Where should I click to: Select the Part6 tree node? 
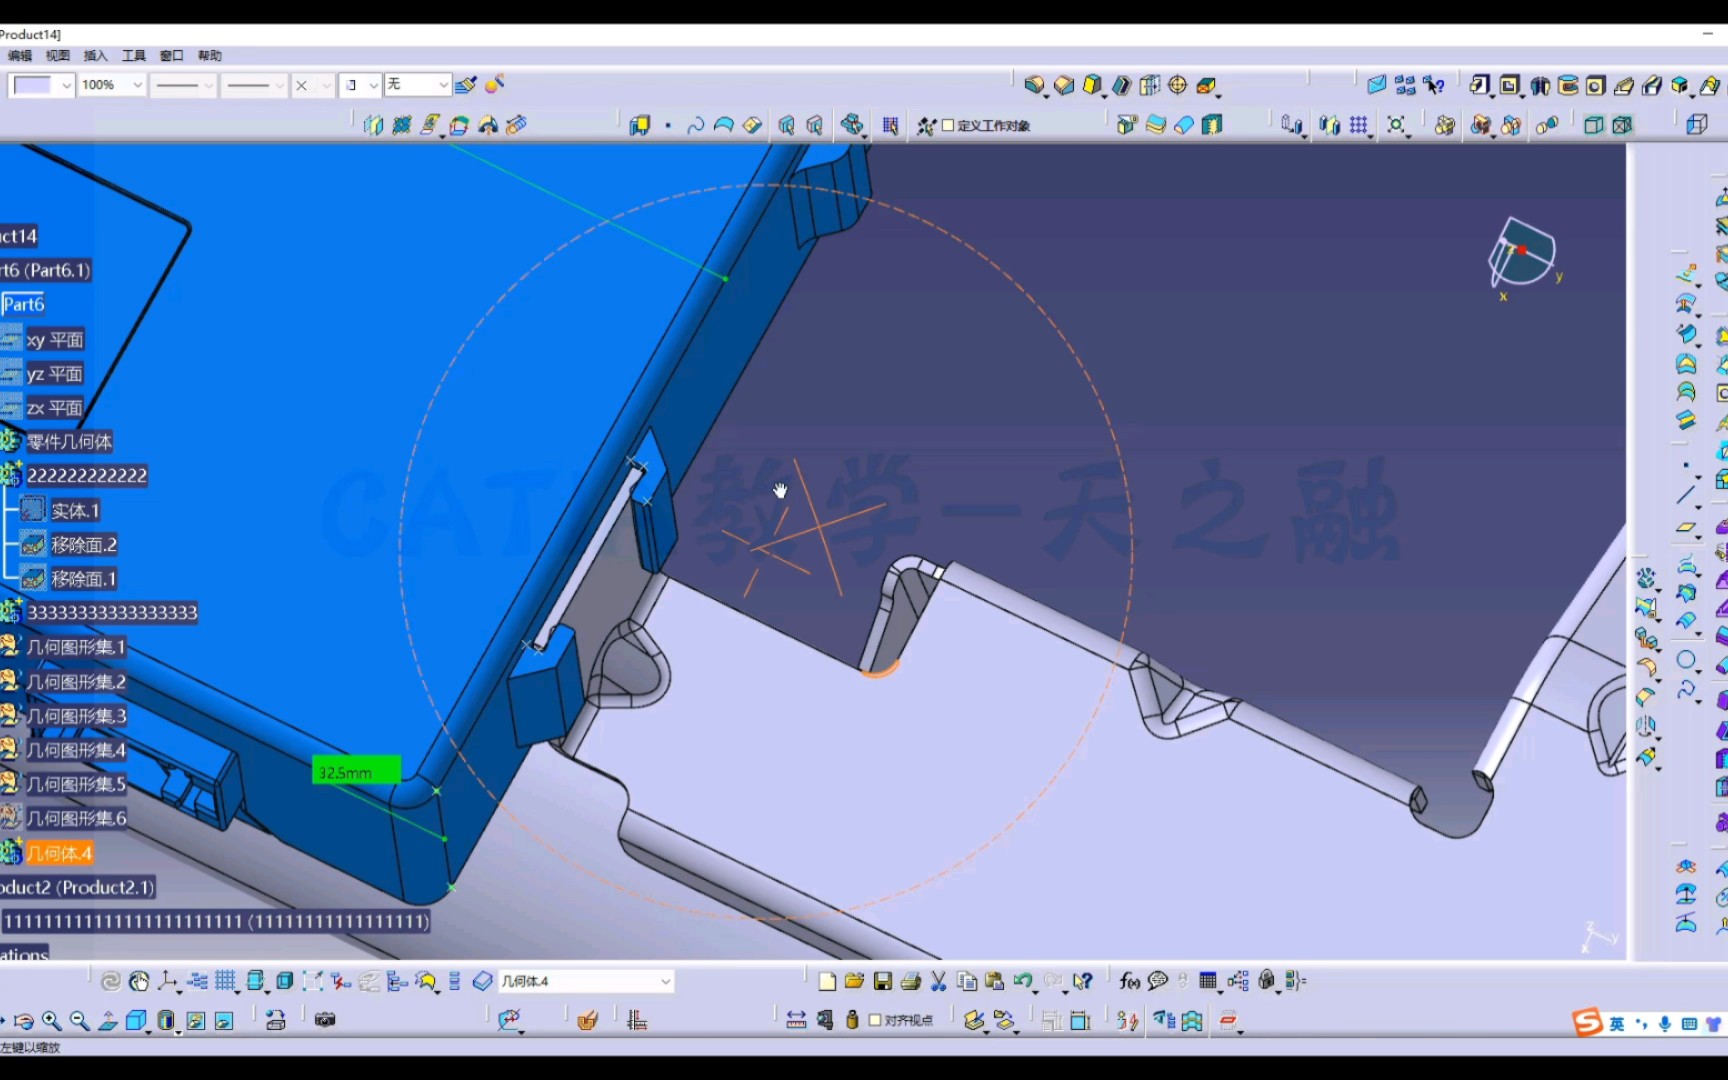(24, 304)
